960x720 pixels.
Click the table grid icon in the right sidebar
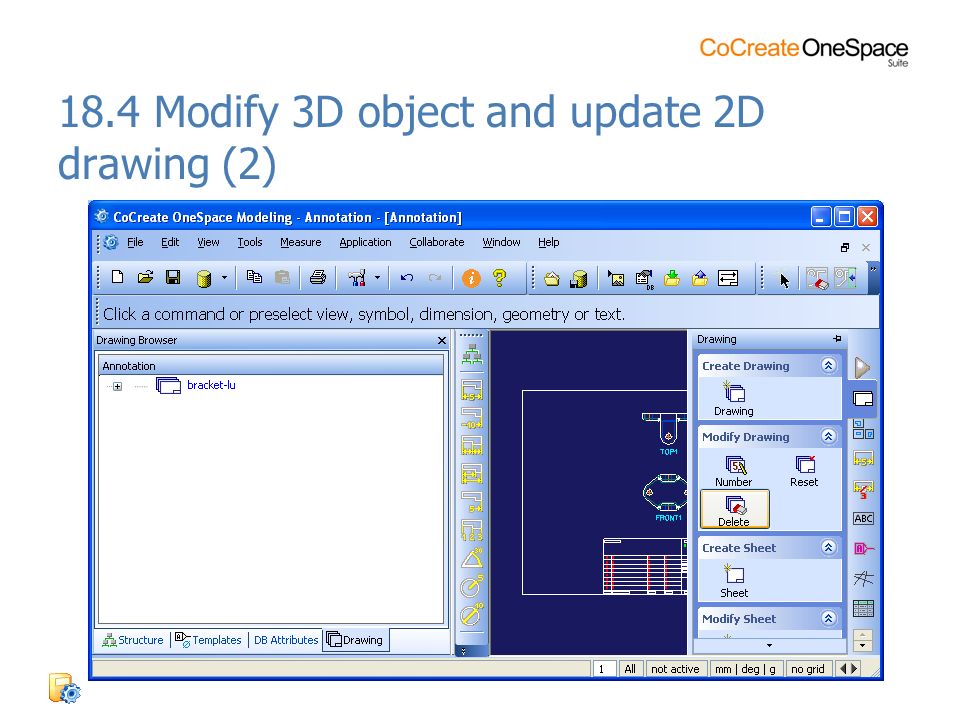863,609
